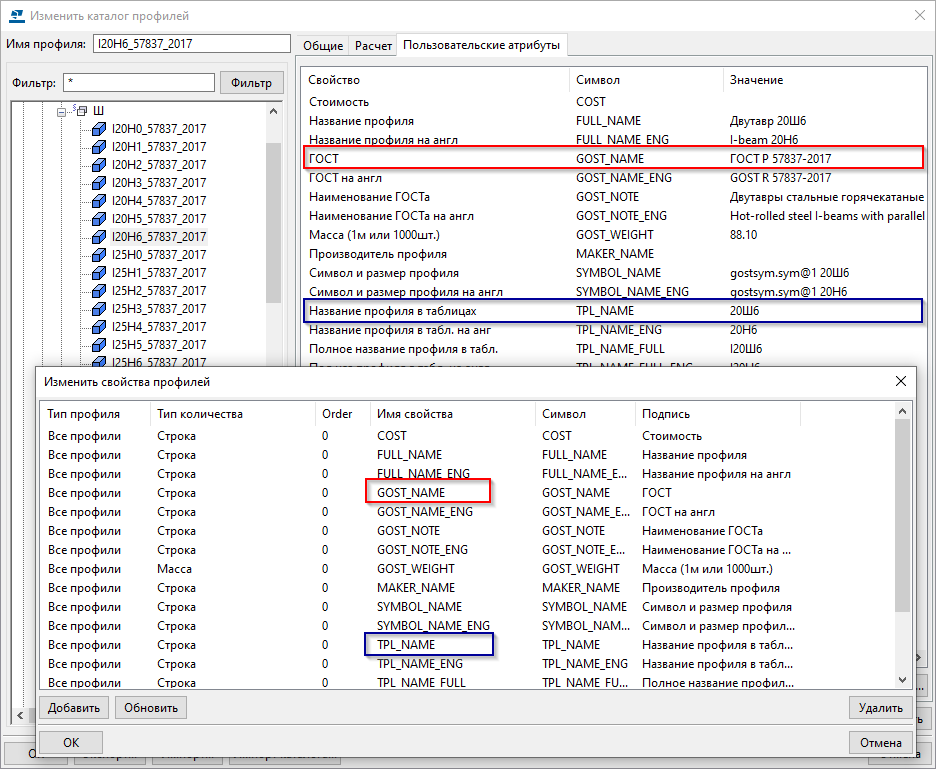Select profile icon of I20H0_57837_2017
This screenshot has height=769, width=936.
(x=99, y=128)
